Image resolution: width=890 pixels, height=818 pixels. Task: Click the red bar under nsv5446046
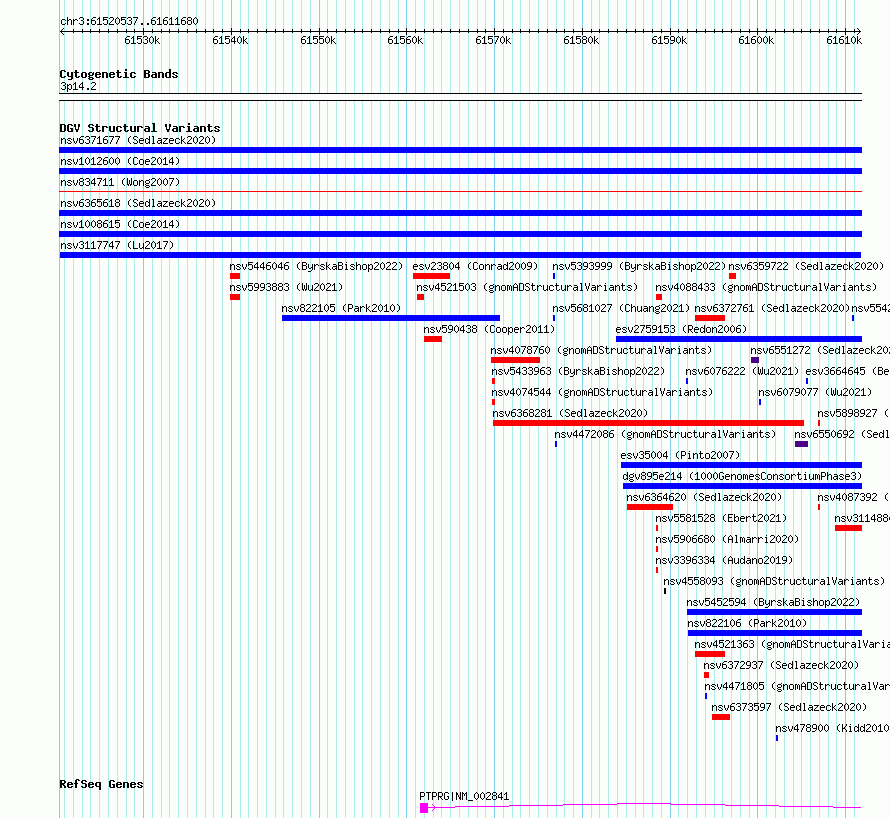point(235,276)
